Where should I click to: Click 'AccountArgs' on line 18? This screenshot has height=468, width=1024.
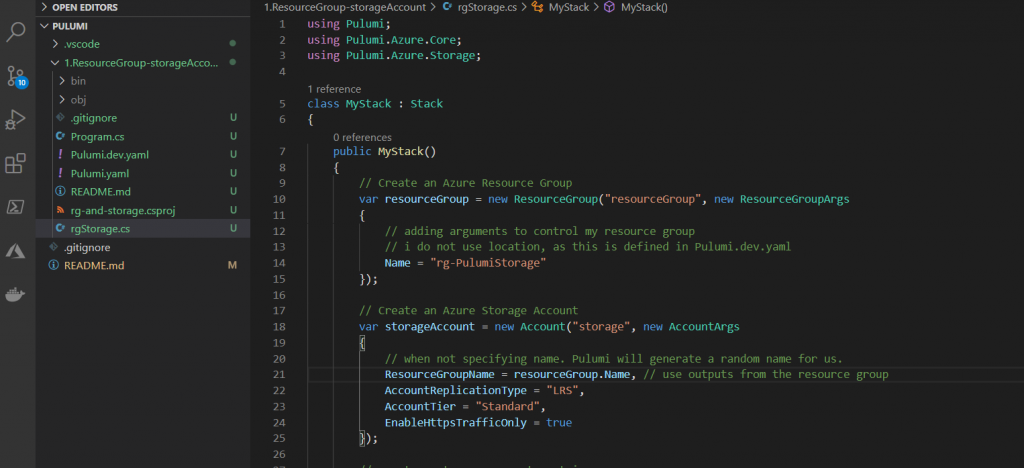(x=704, y=327)
